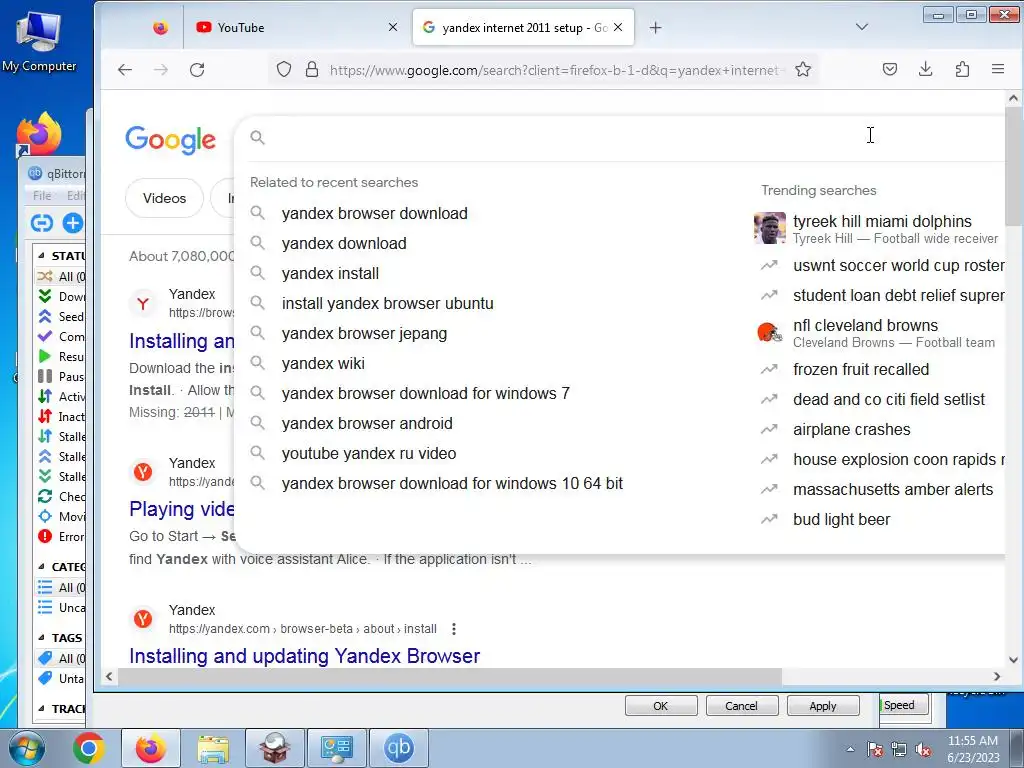Viewport: 1024px width, 768px height.
Task: Select yandex internet 2011 setup tab
Action: [x=523, y=27]
